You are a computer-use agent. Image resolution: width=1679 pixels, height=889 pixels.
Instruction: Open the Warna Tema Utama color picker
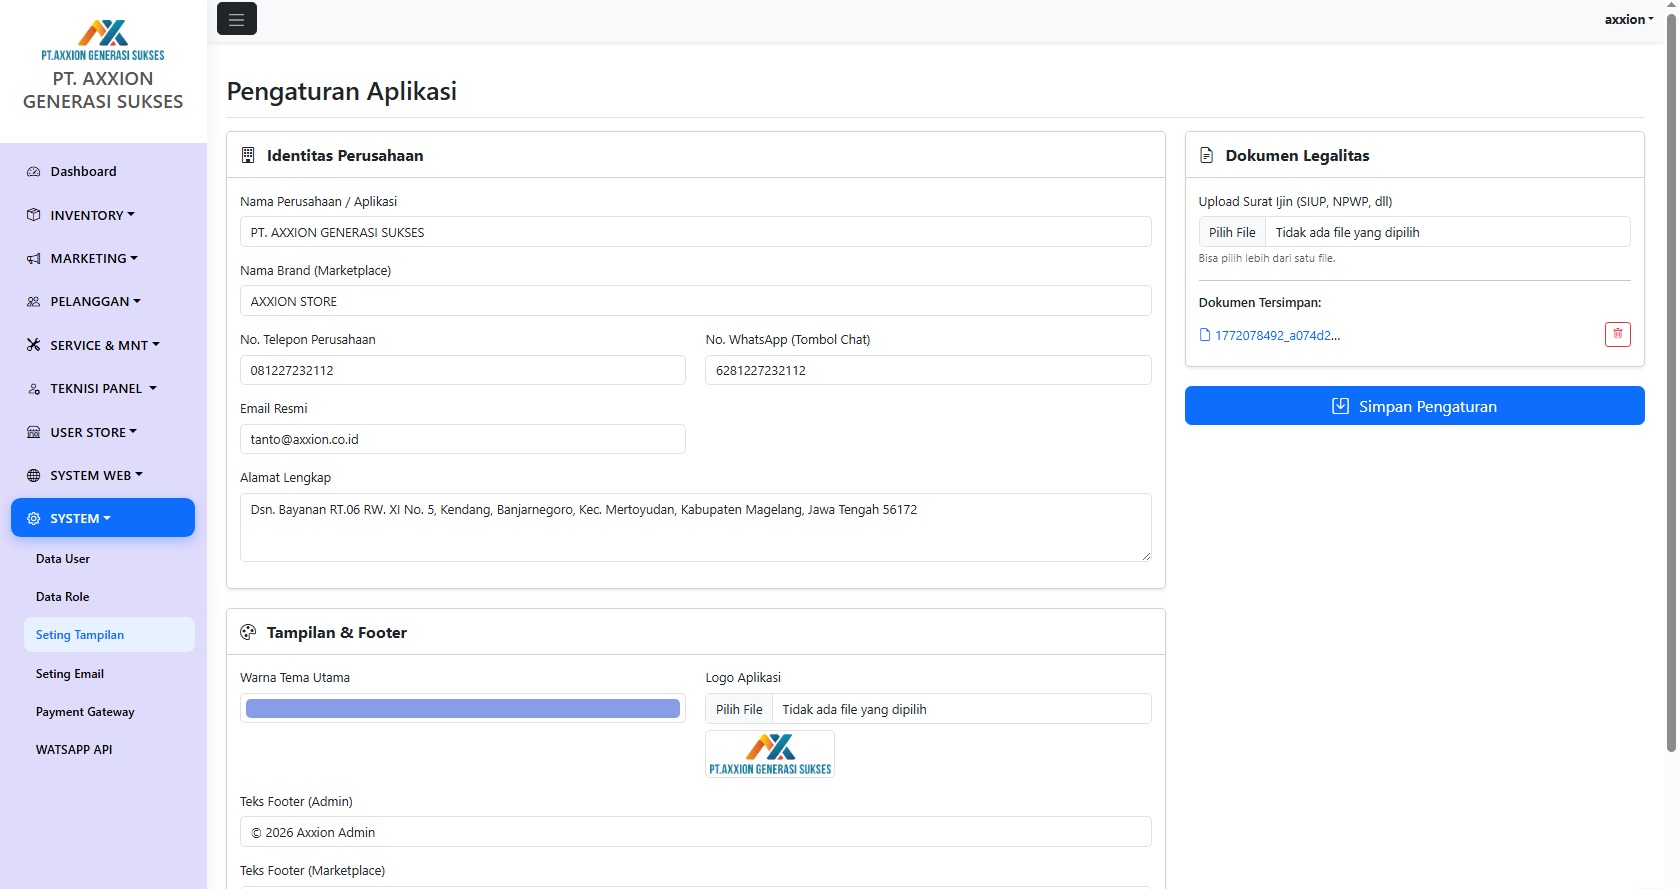click(463, 708)
